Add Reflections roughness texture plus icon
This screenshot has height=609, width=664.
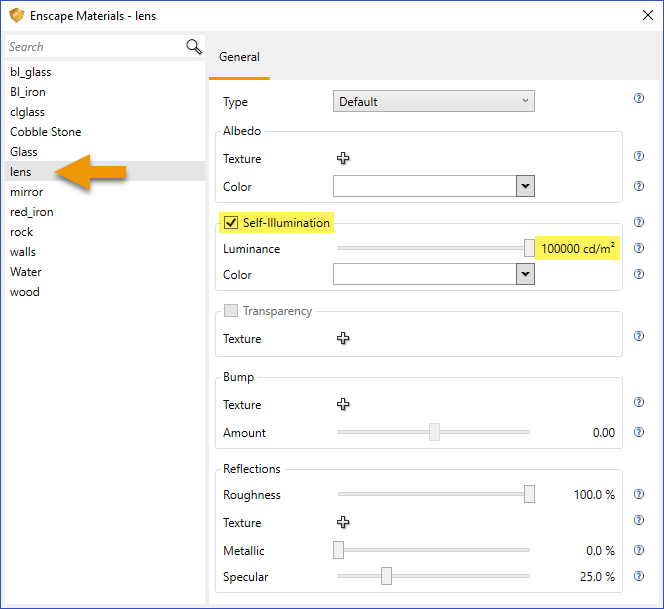343,522
